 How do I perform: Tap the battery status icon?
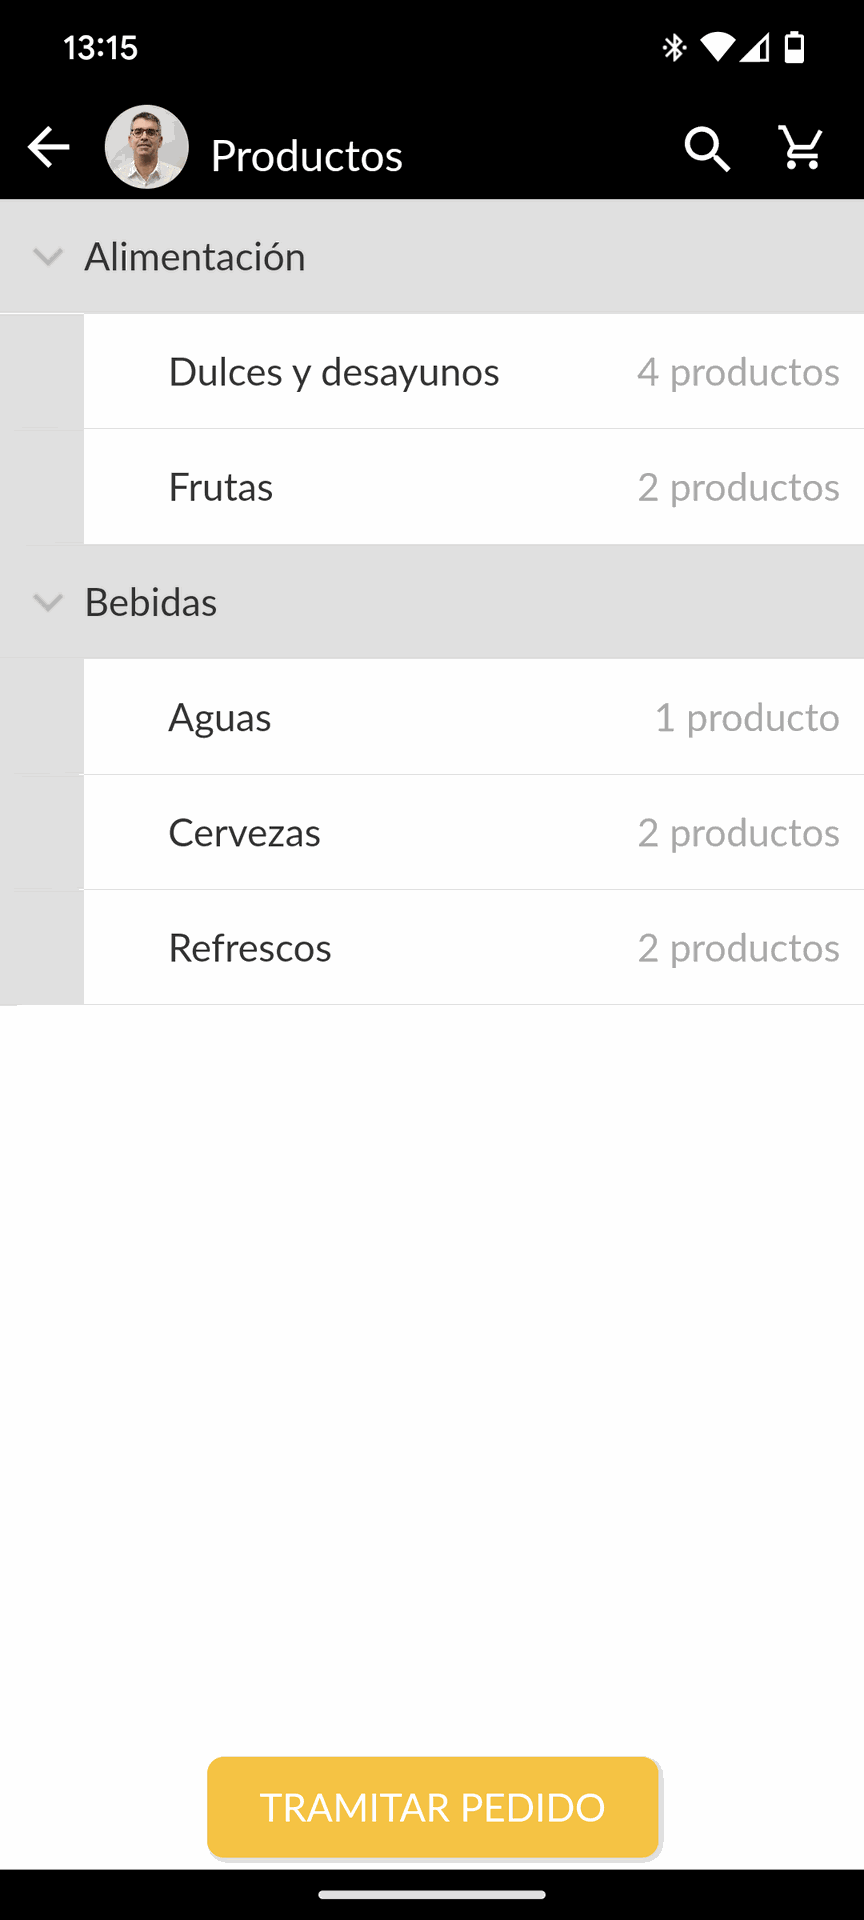(x=795, y=47)
